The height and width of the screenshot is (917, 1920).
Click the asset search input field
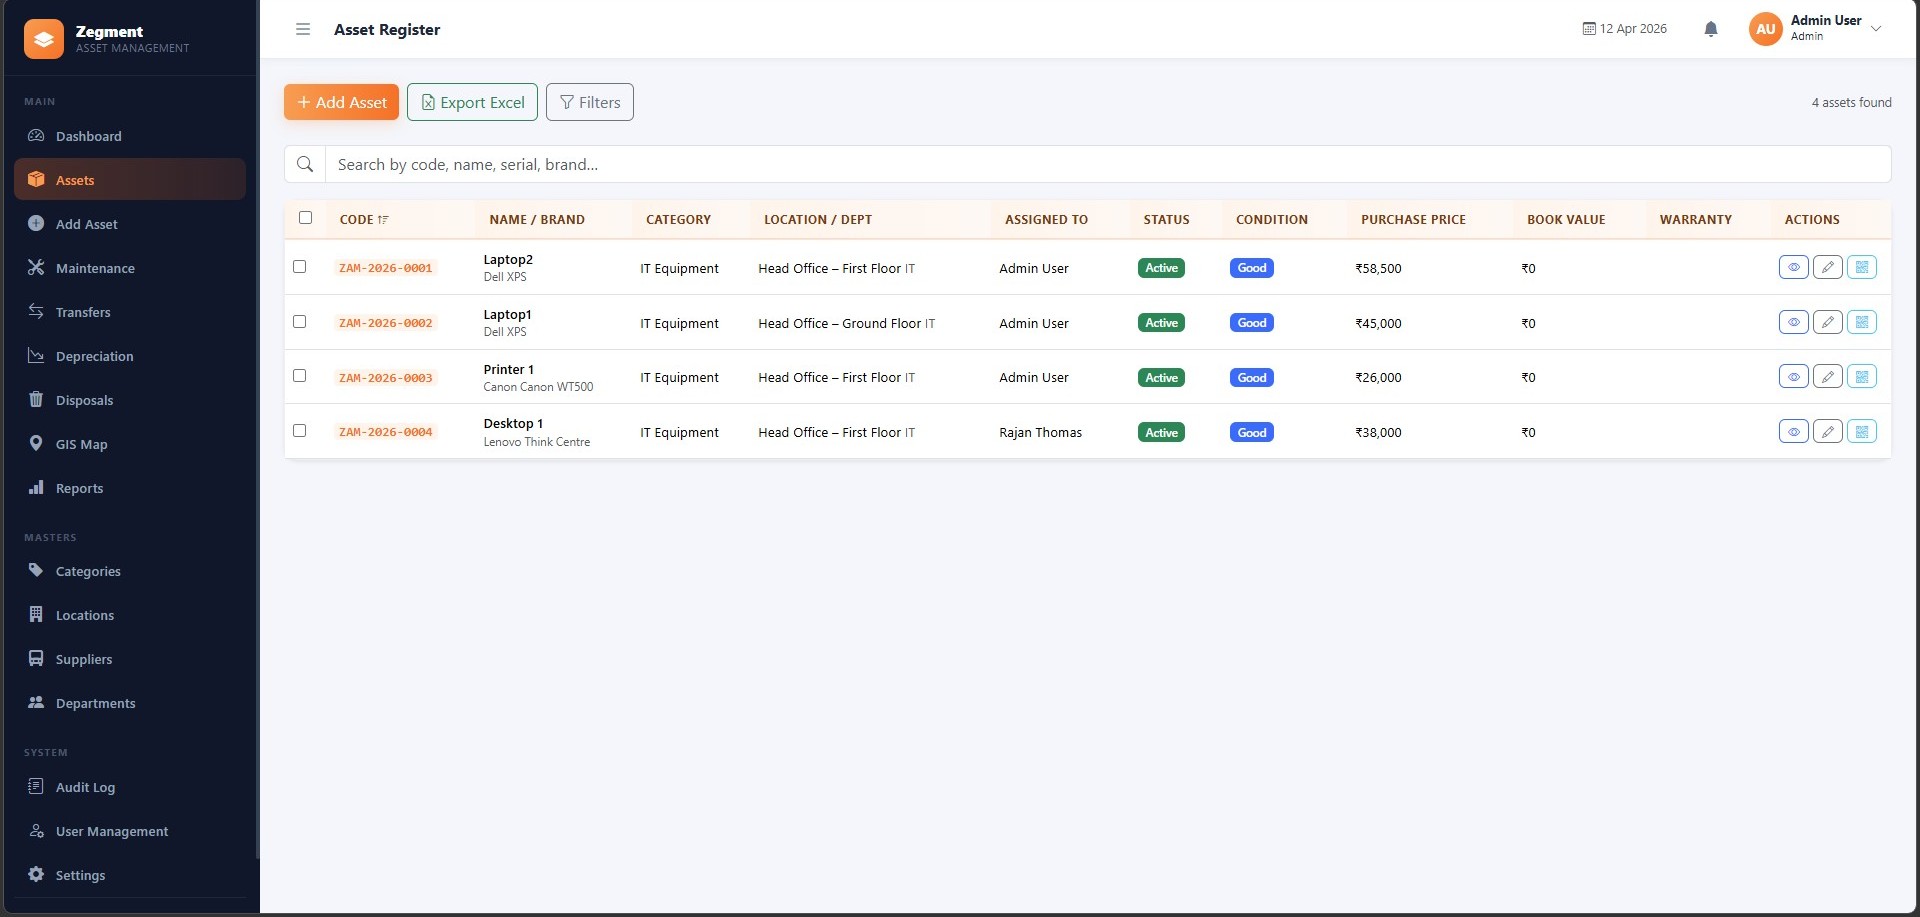pyautogui.click(x=1106, y=165)
